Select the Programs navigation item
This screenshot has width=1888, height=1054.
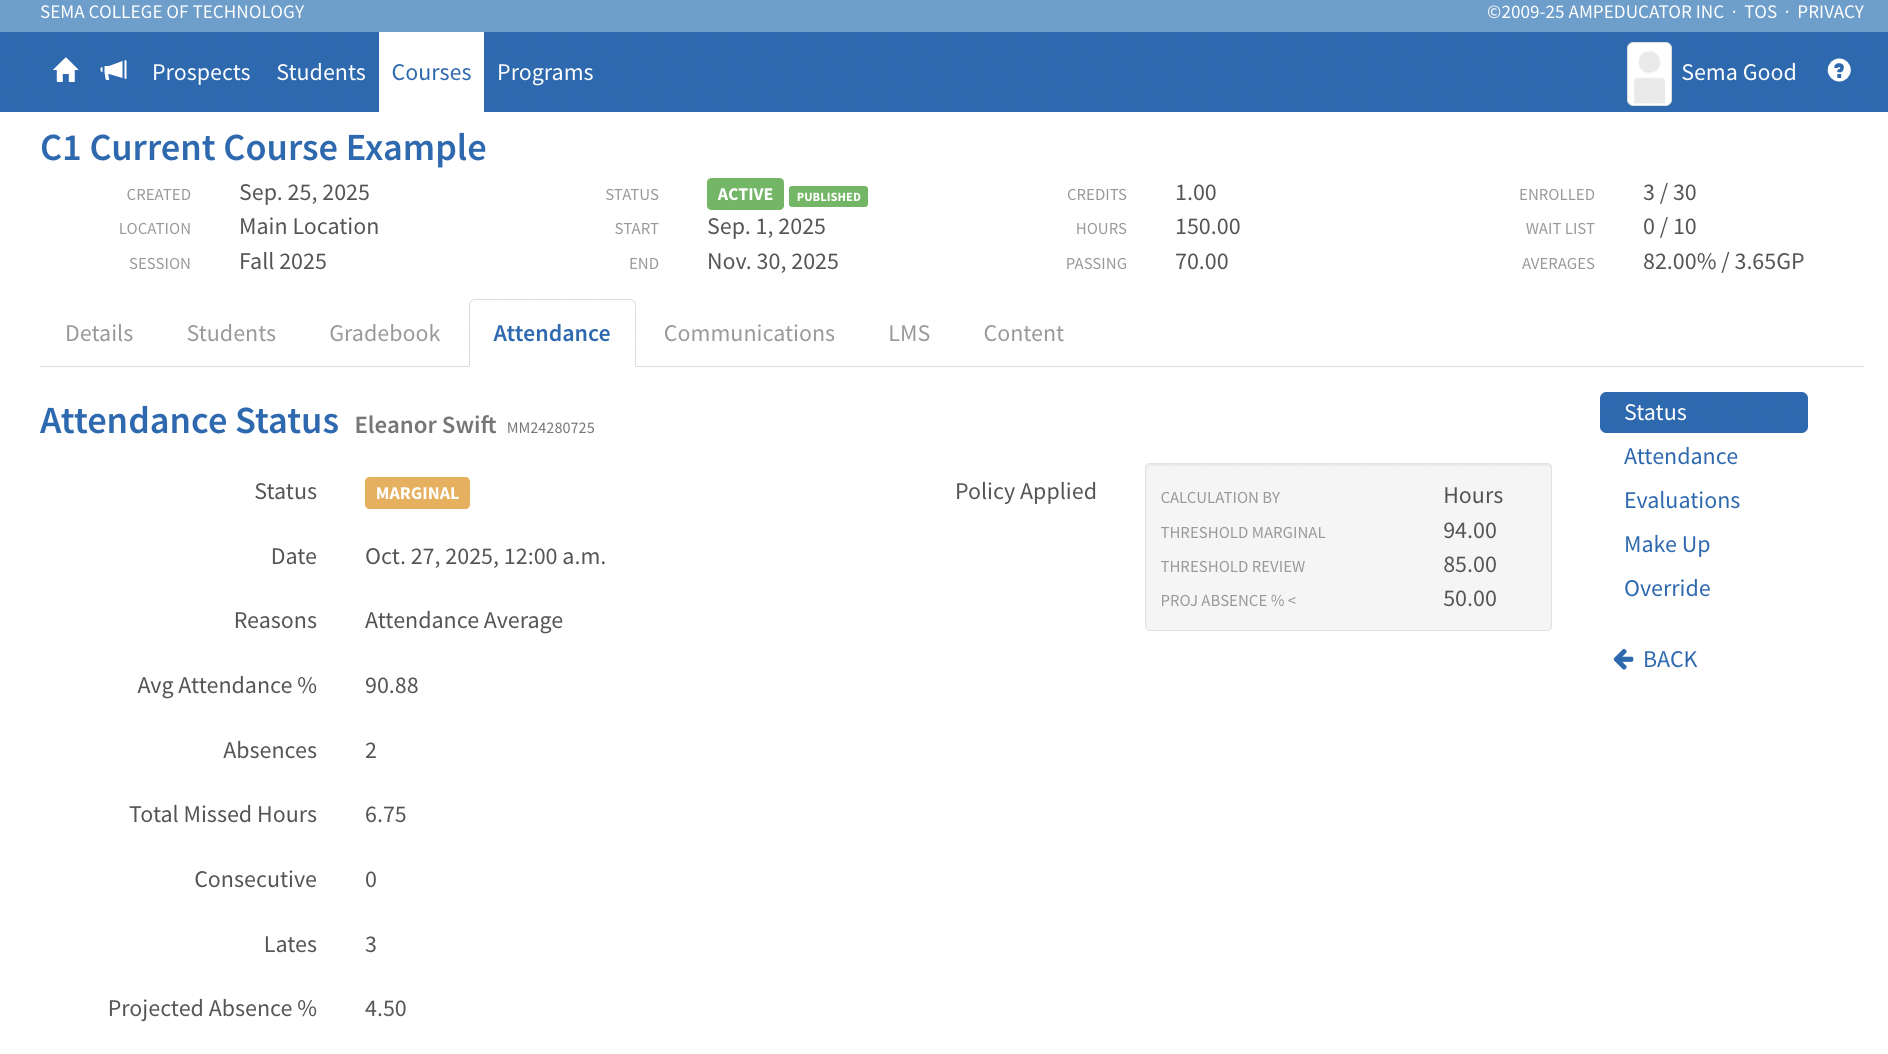(545, 72)
